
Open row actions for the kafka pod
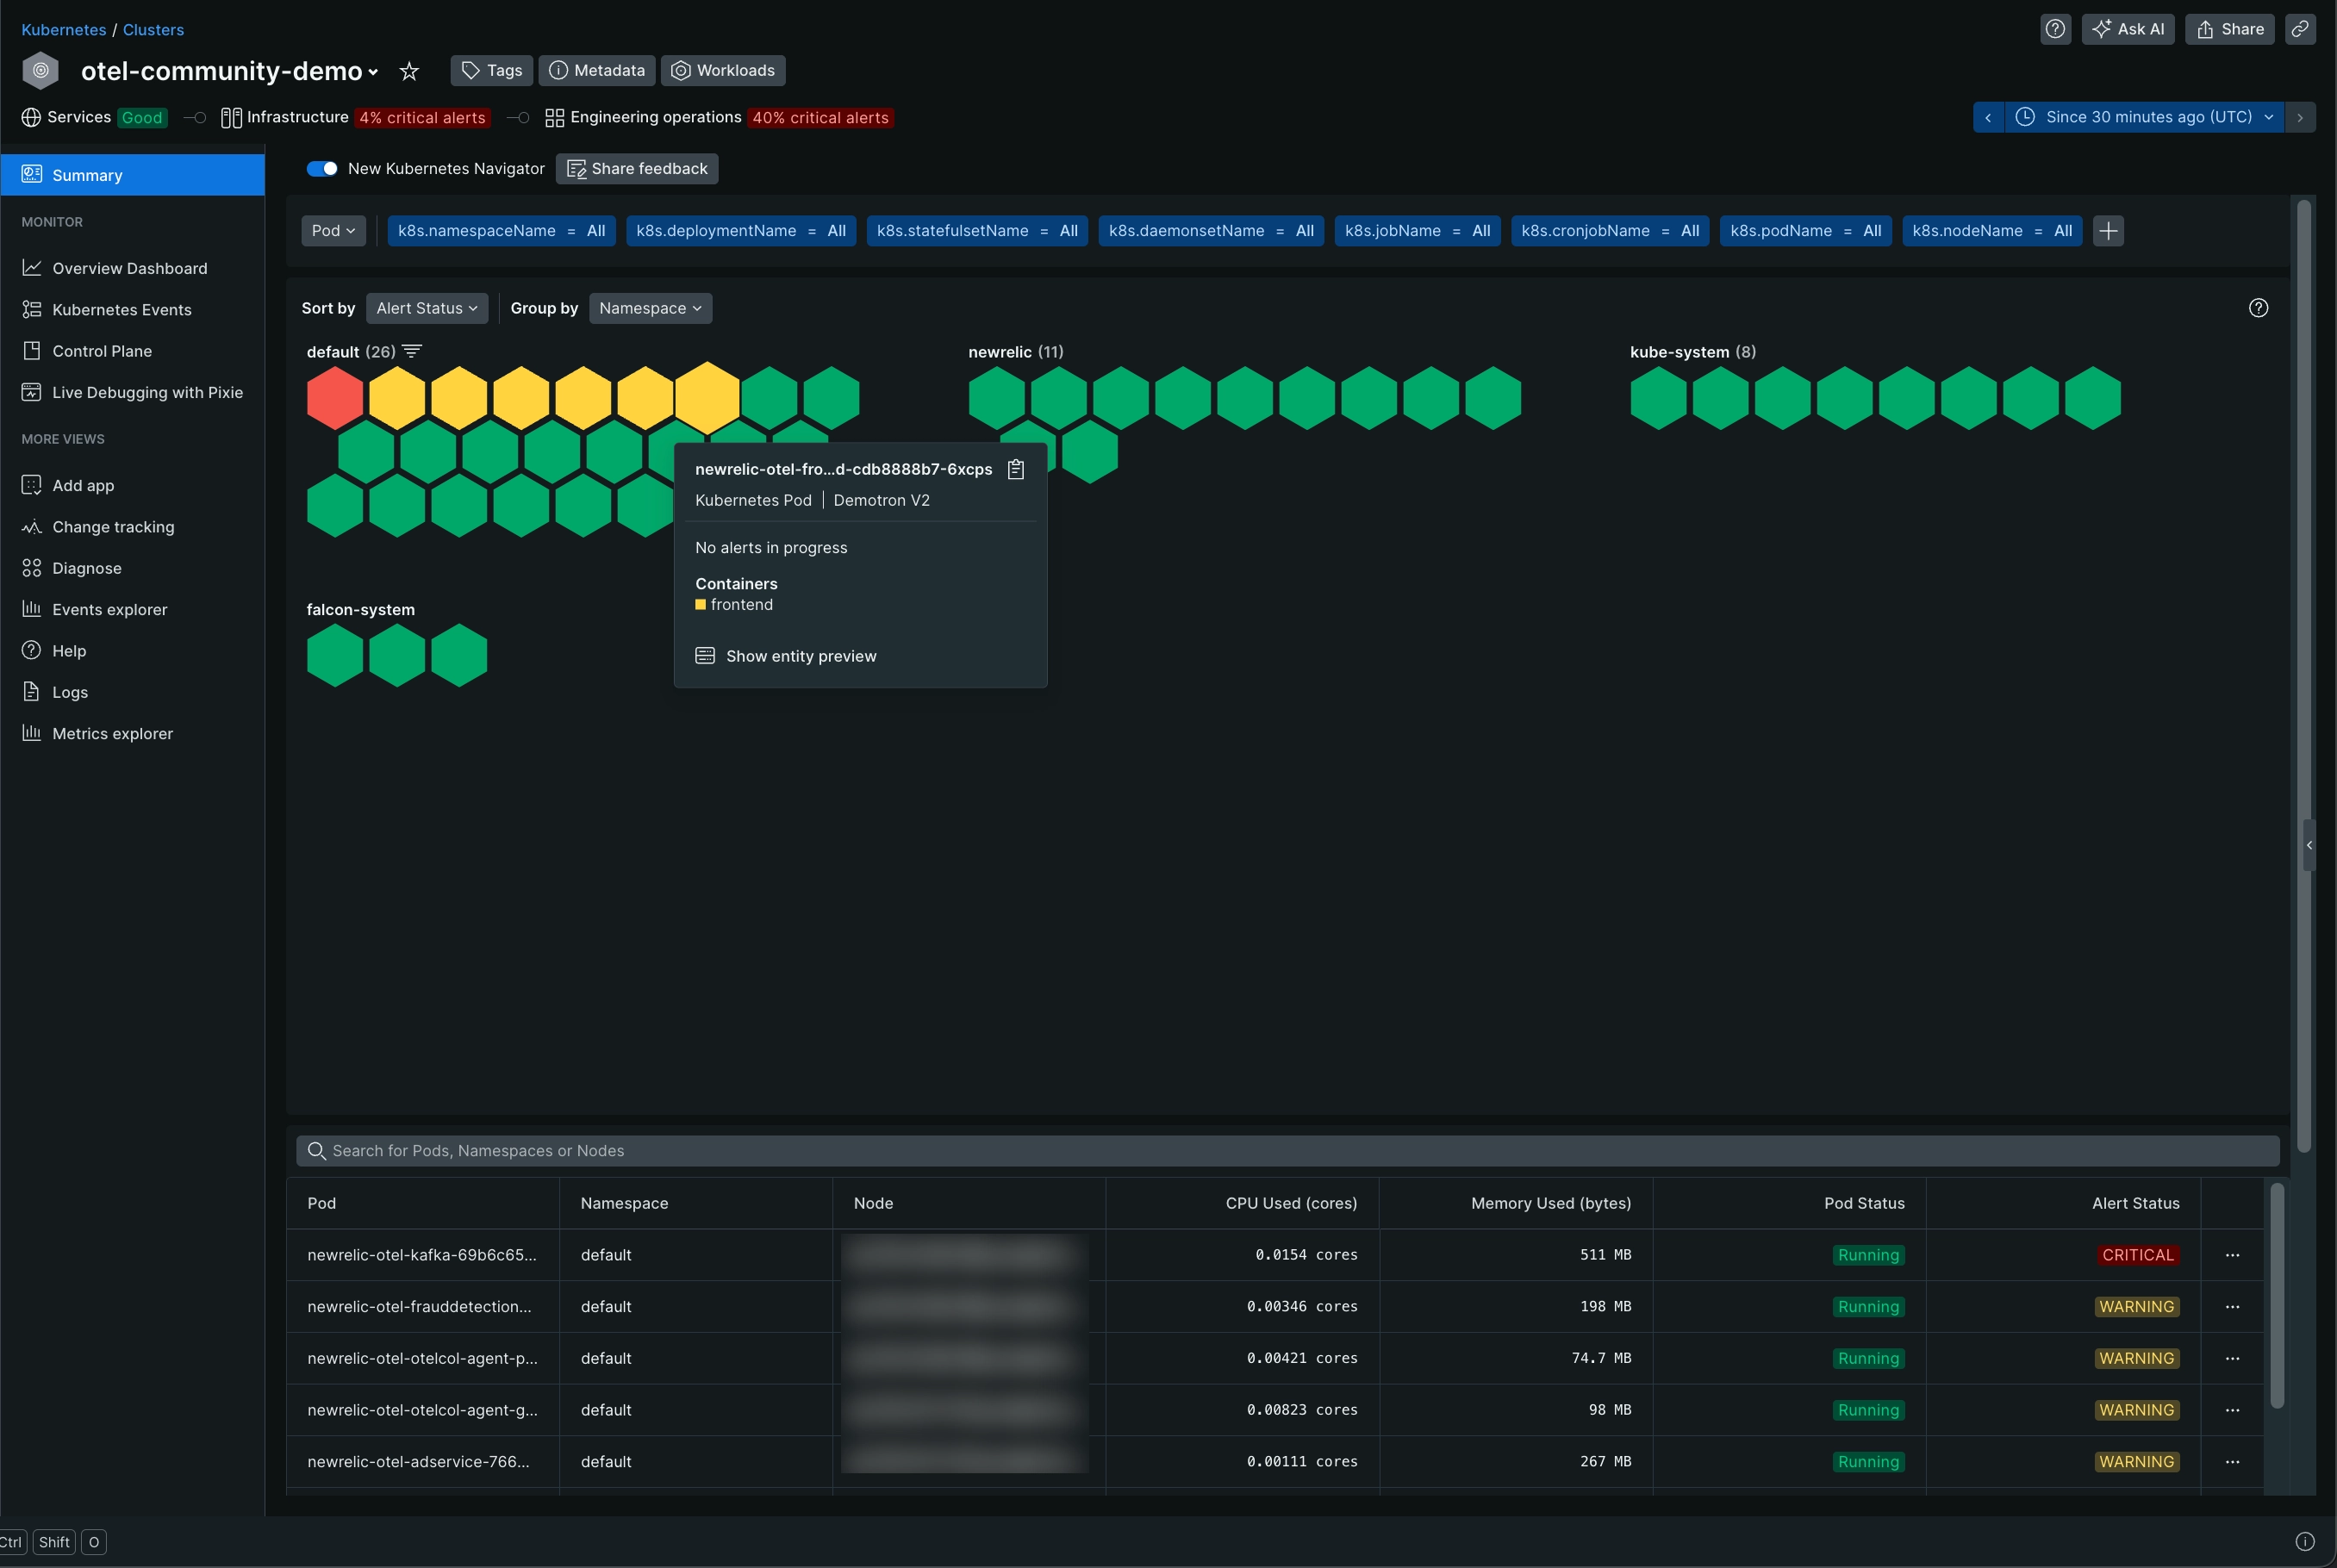pos(2232,1255)
